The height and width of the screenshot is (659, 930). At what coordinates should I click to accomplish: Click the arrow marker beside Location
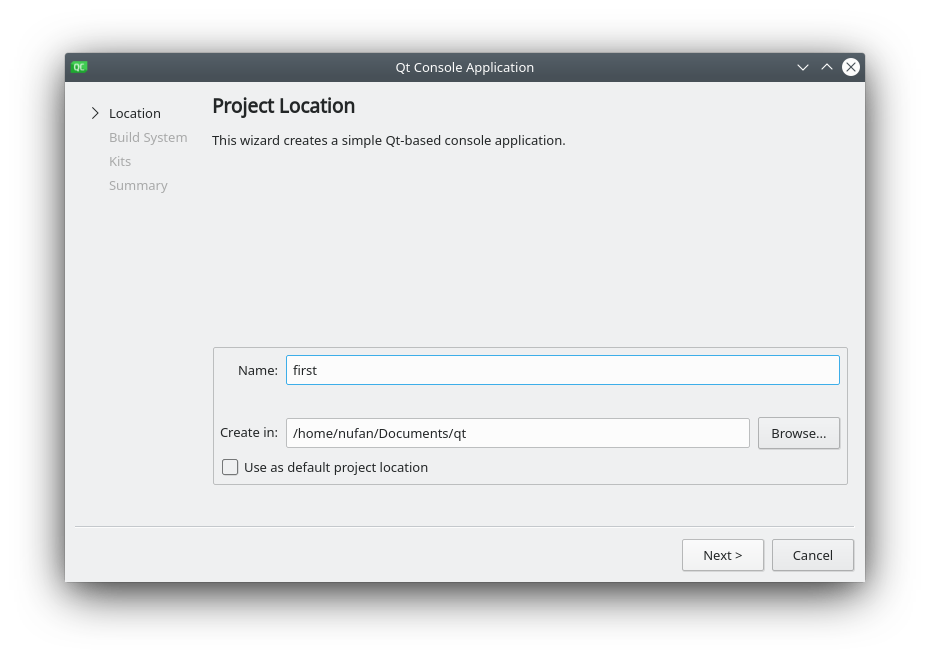(95, 113)
